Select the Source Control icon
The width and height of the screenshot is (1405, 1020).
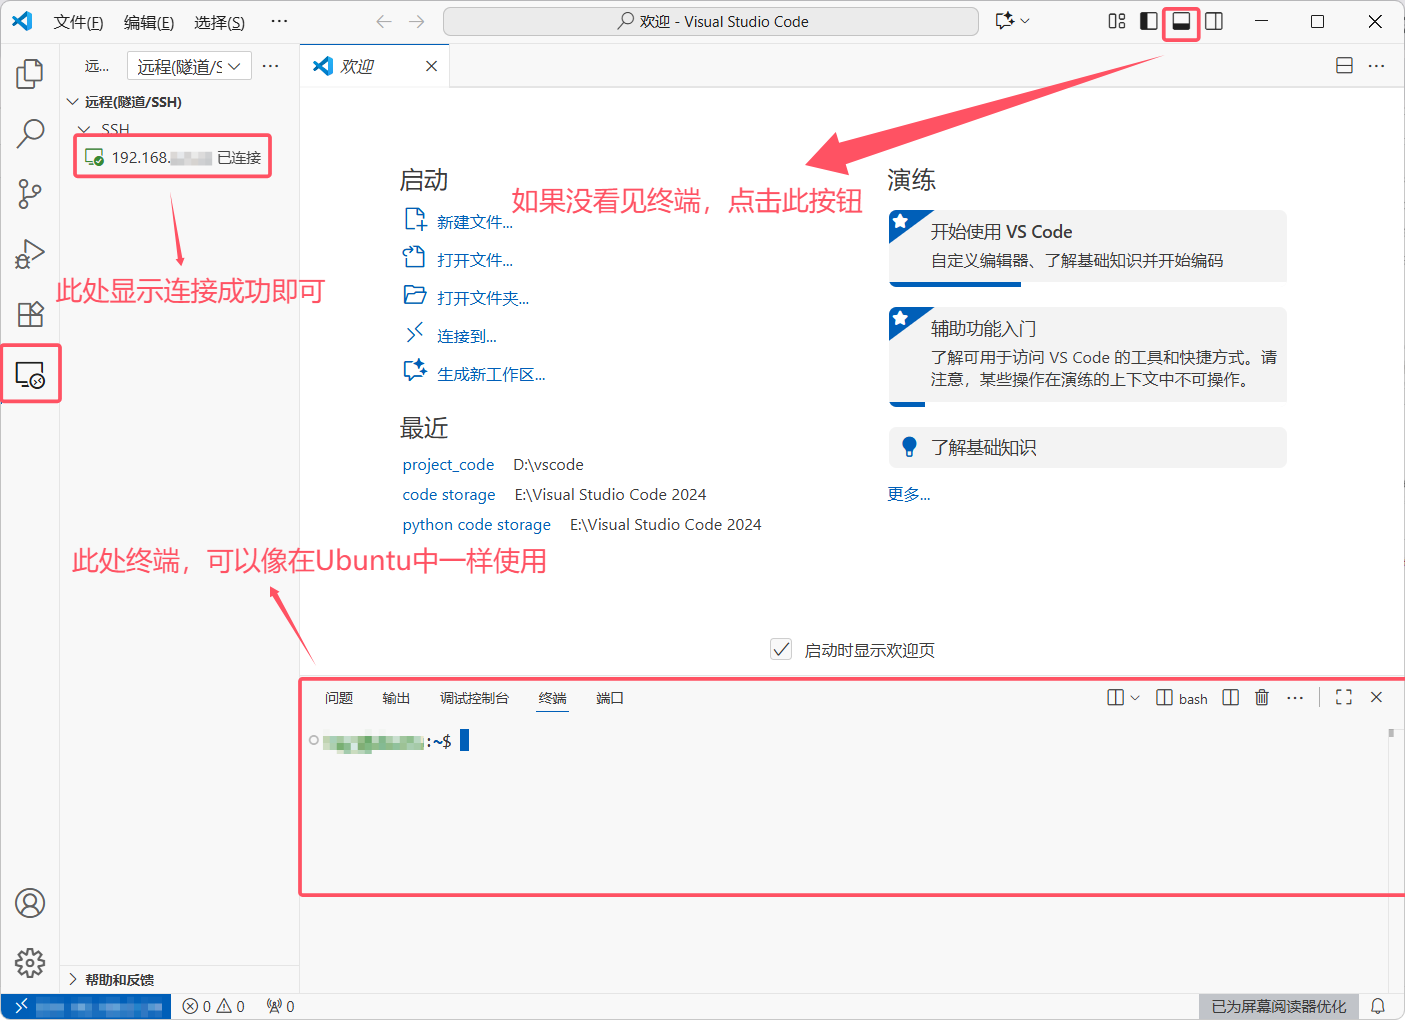click(30, 193)
